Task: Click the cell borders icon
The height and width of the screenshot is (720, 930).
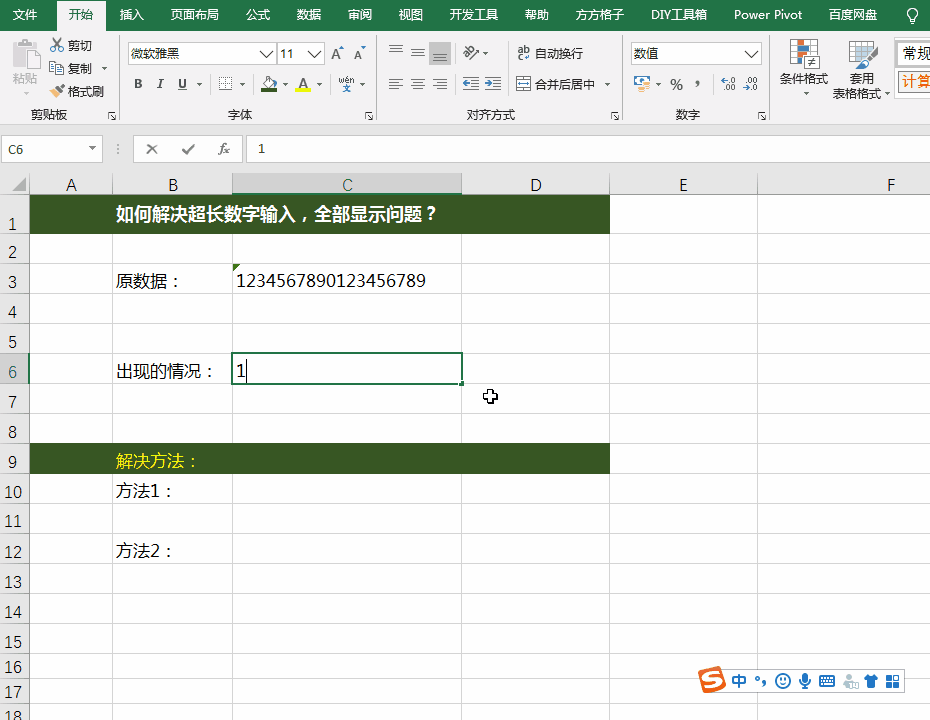Action: tap(225, 84)
